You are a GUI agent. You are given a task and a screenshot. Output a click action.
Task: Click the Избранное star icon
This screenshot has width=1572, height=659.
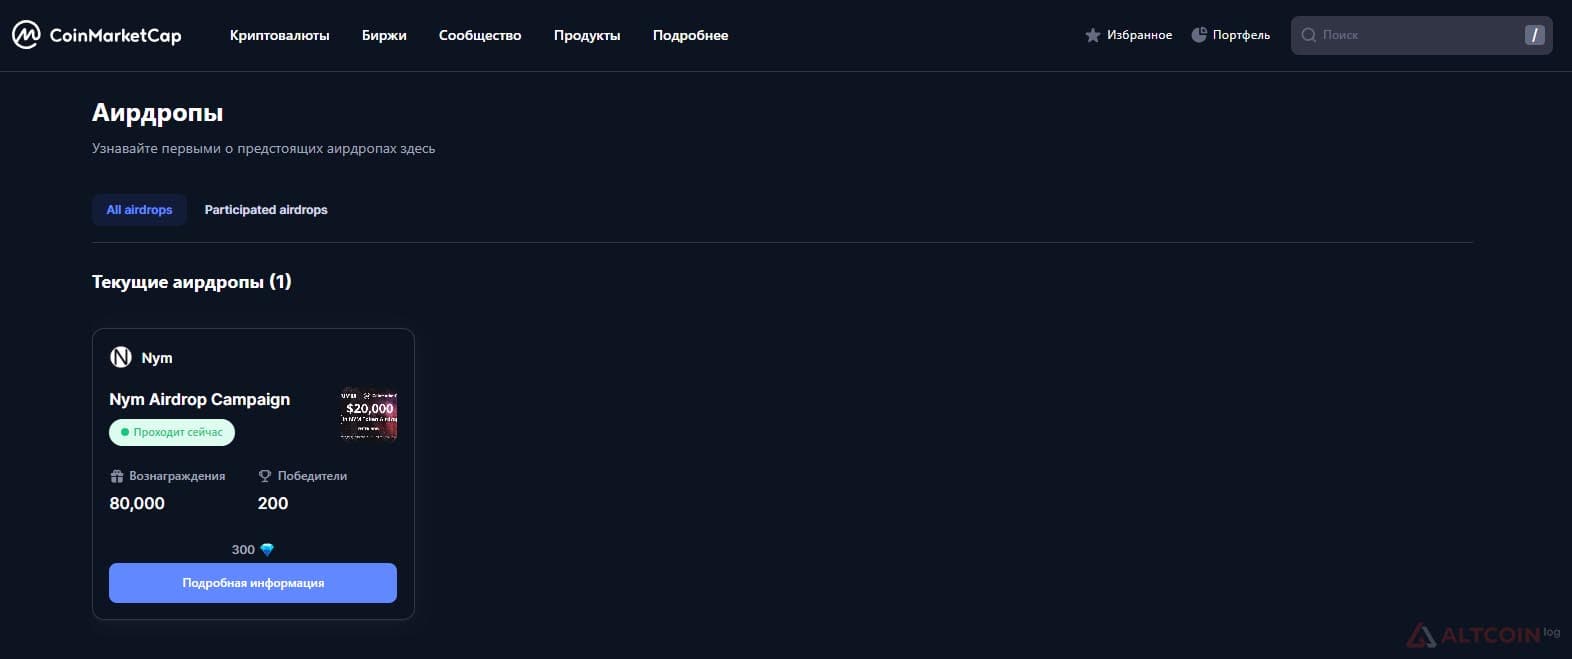click(1093, 35)
